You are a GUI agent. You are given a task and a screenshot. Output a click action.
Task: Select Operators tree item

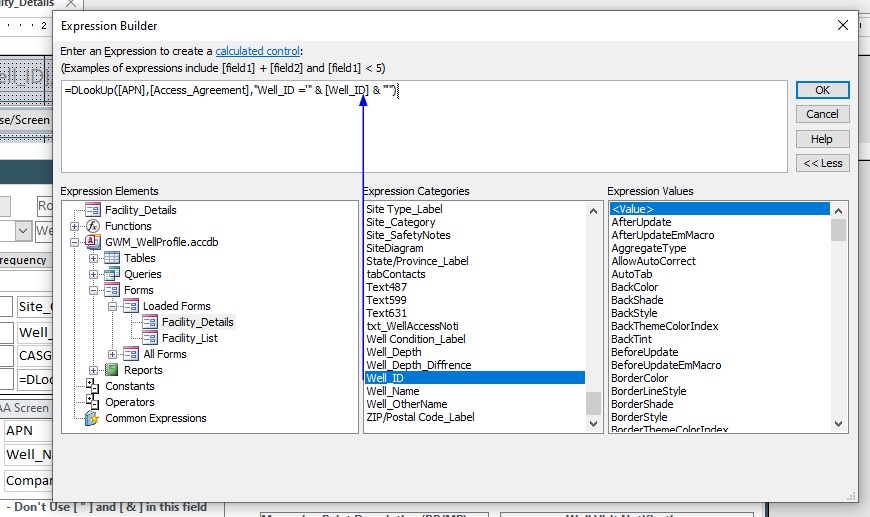point(130,402)
